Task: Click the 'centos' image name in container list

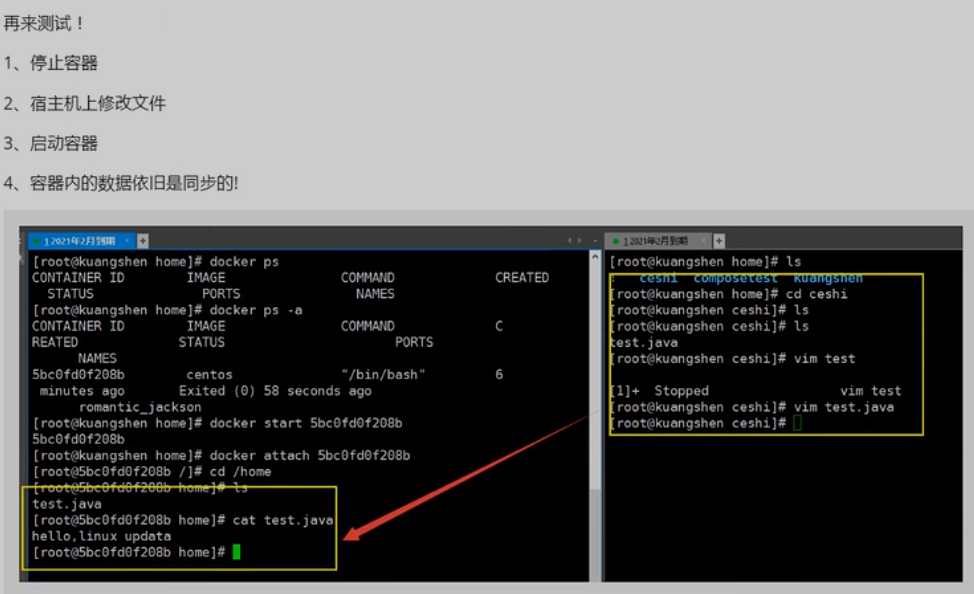Action: (x=209, y=375)
